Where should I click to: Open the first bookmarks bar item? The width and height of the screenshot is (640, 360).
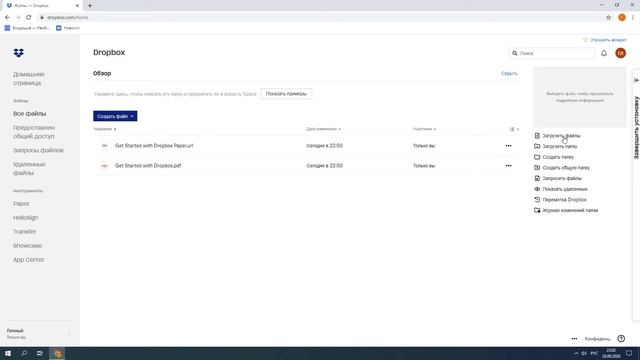tap(27, 28)
